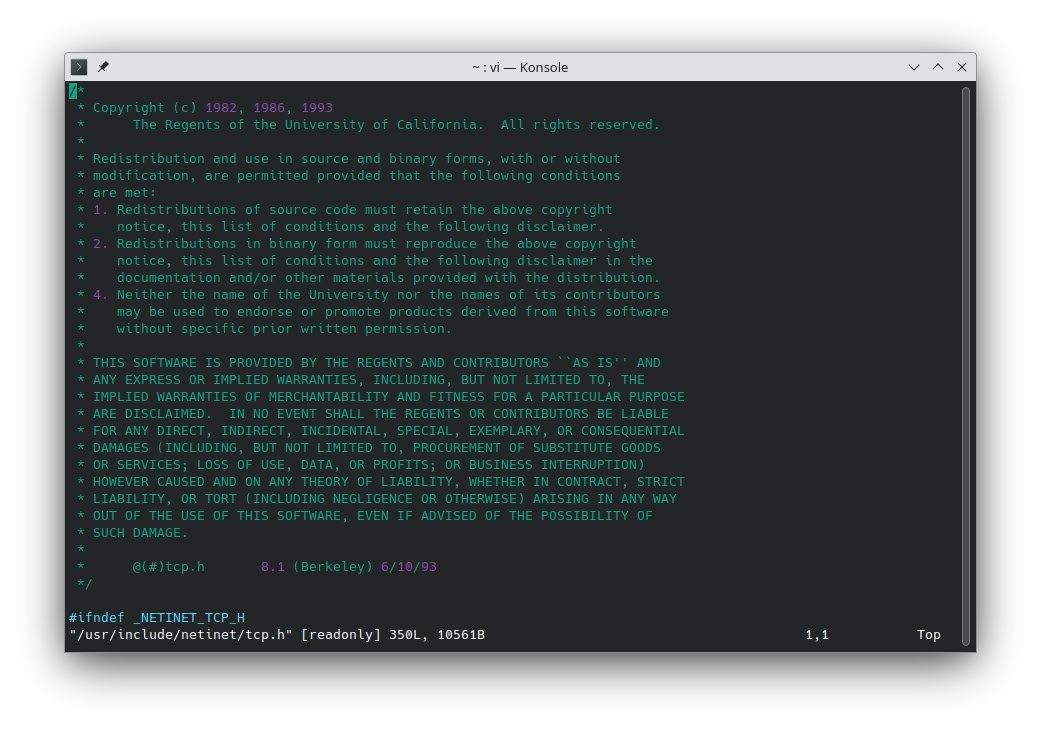Open the Konsole window menu icon
Image resolution: width=1041 pixels, height=729 pixels.
click(80, 67)
